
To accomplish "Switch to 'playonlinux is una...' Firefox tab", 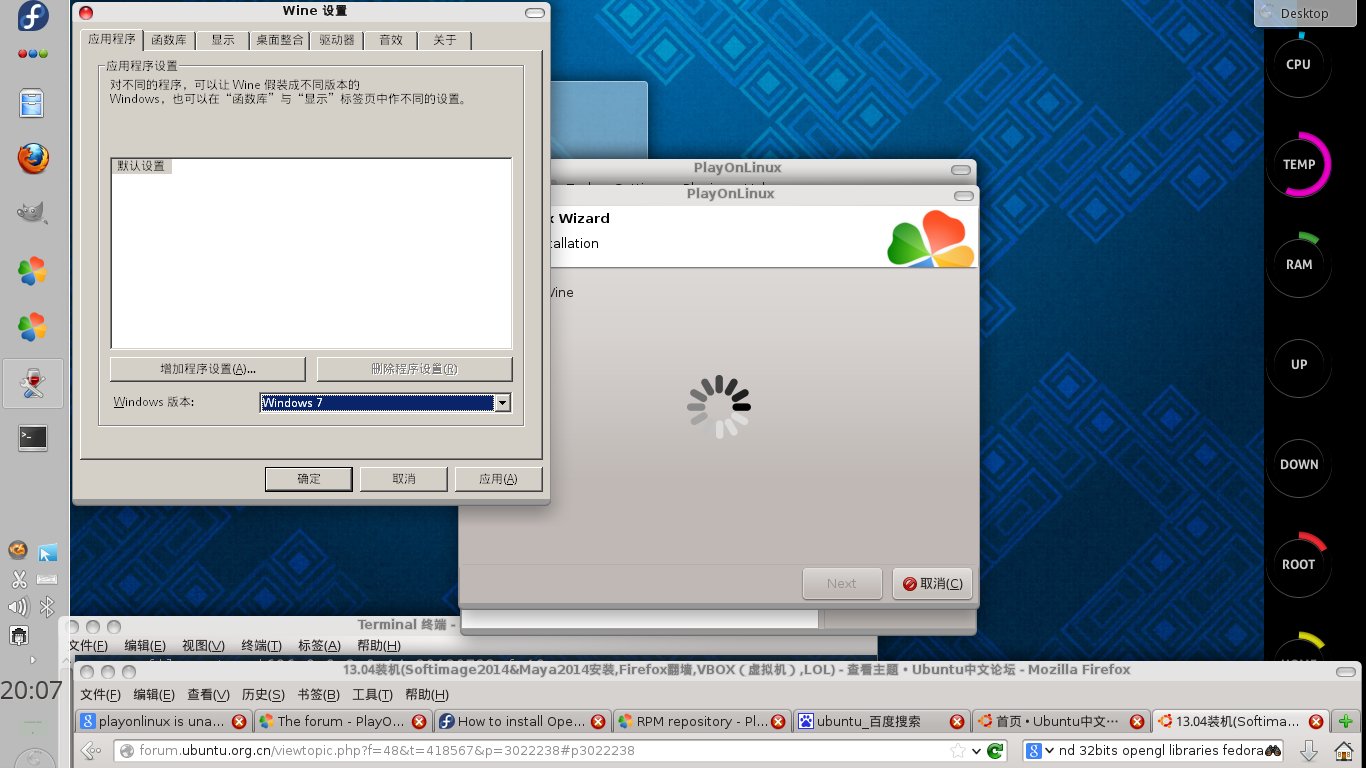I will pyautogui.click(x=163, y=721).
